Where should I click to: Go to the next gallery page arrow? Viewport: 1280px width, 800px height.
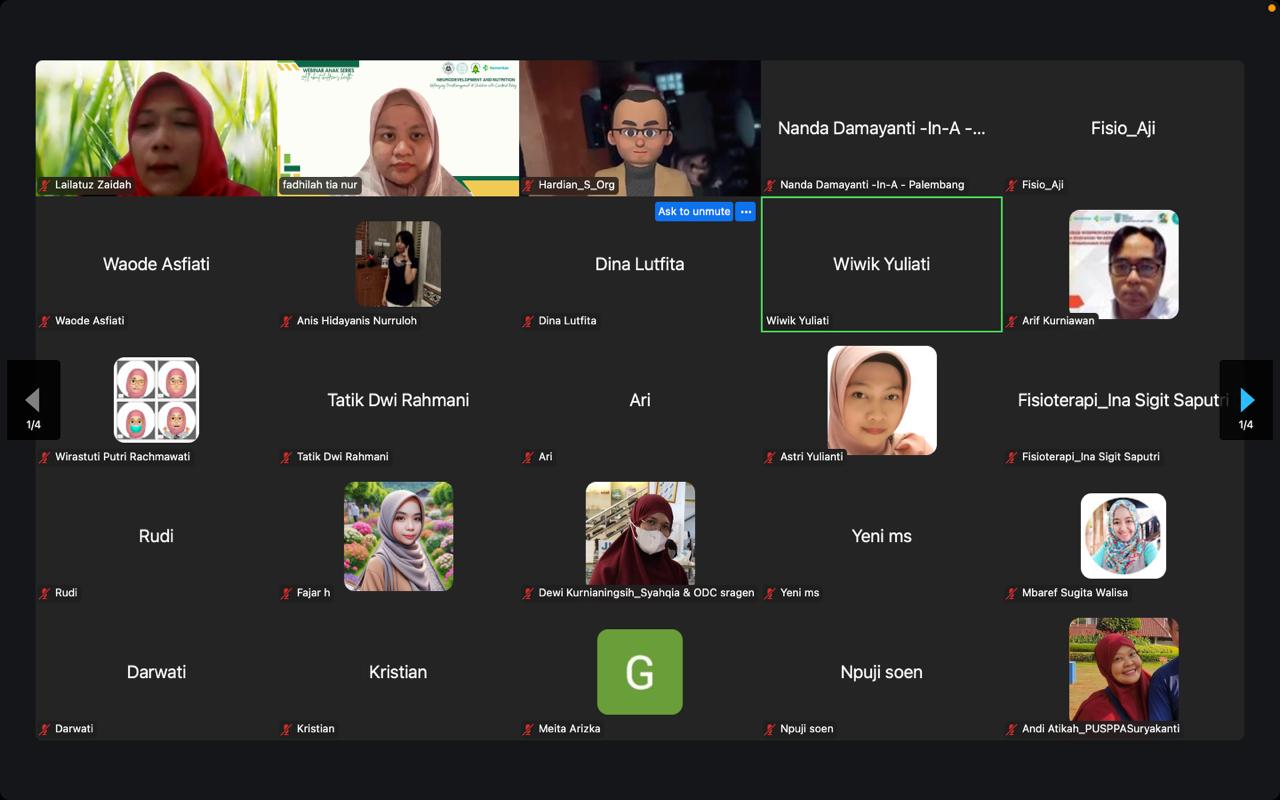coord(1246,400)
